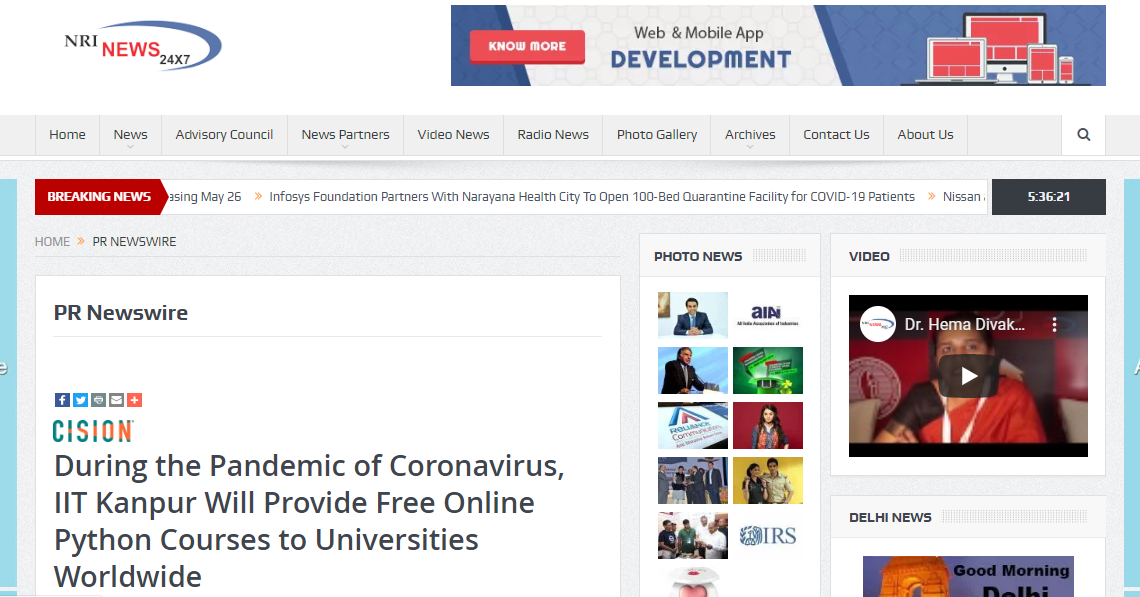
Task: Click the Web & Mobile App Development banner
Action: point(778,46)
